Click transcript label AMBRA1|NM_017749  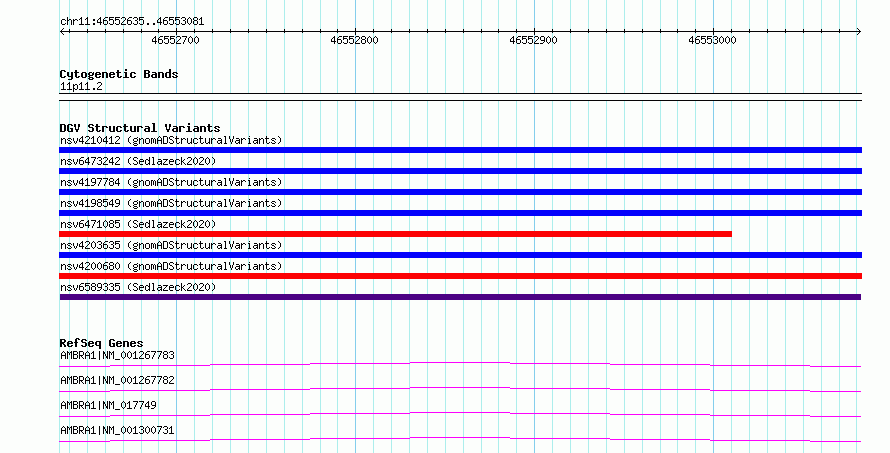tap(108, 405)
